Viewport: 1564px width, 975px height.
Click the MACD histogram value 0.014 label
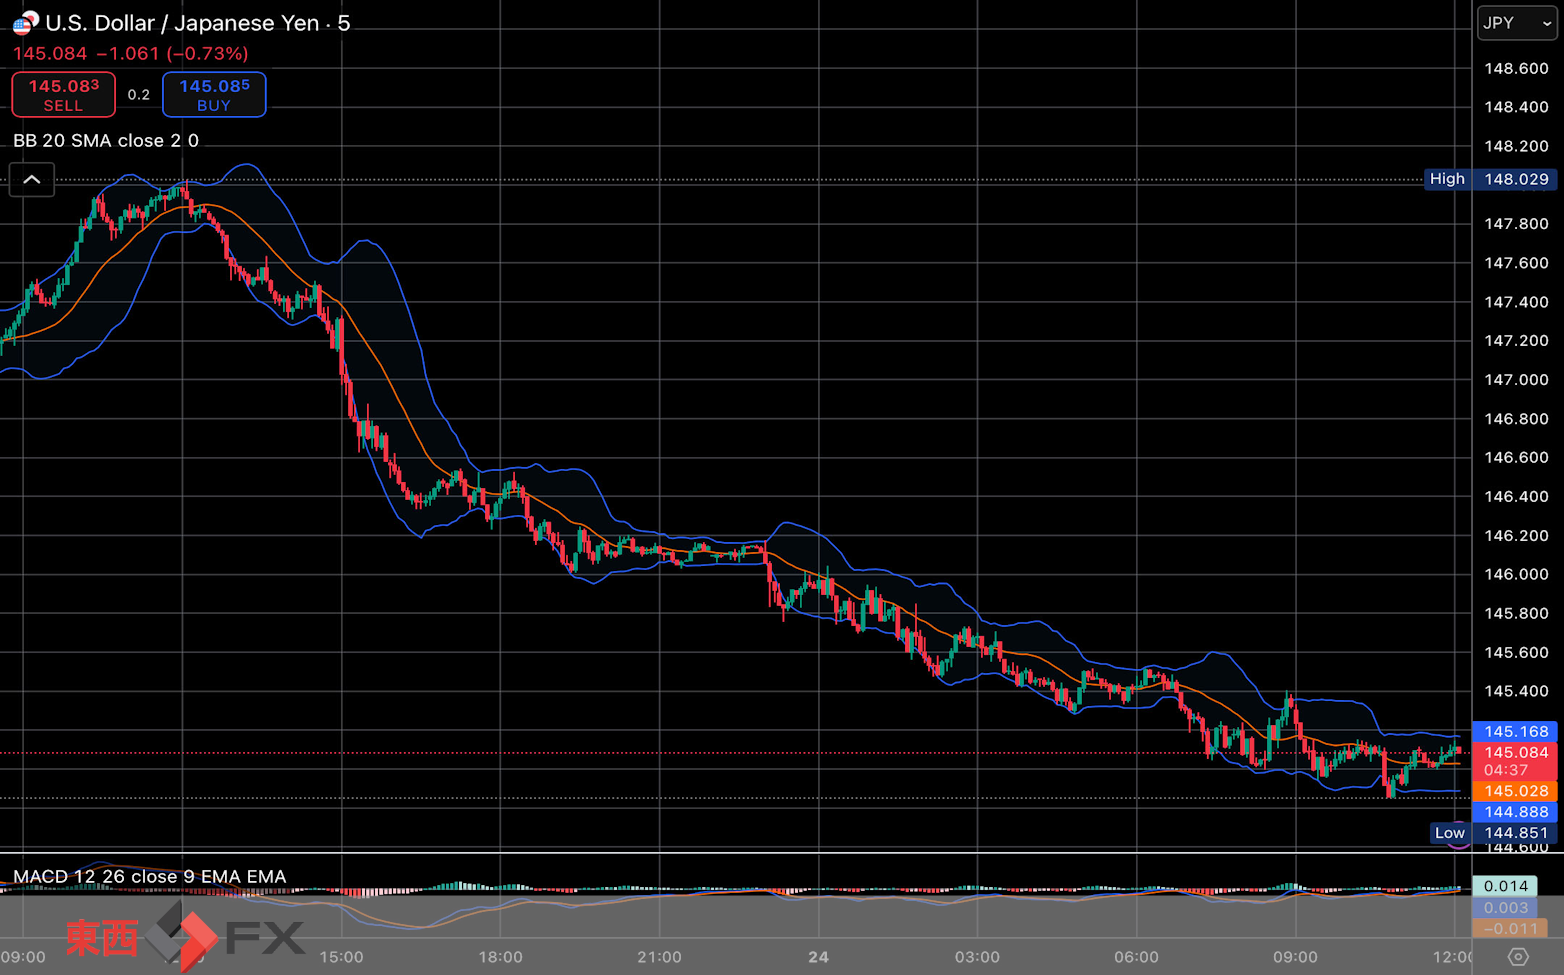1505,886
